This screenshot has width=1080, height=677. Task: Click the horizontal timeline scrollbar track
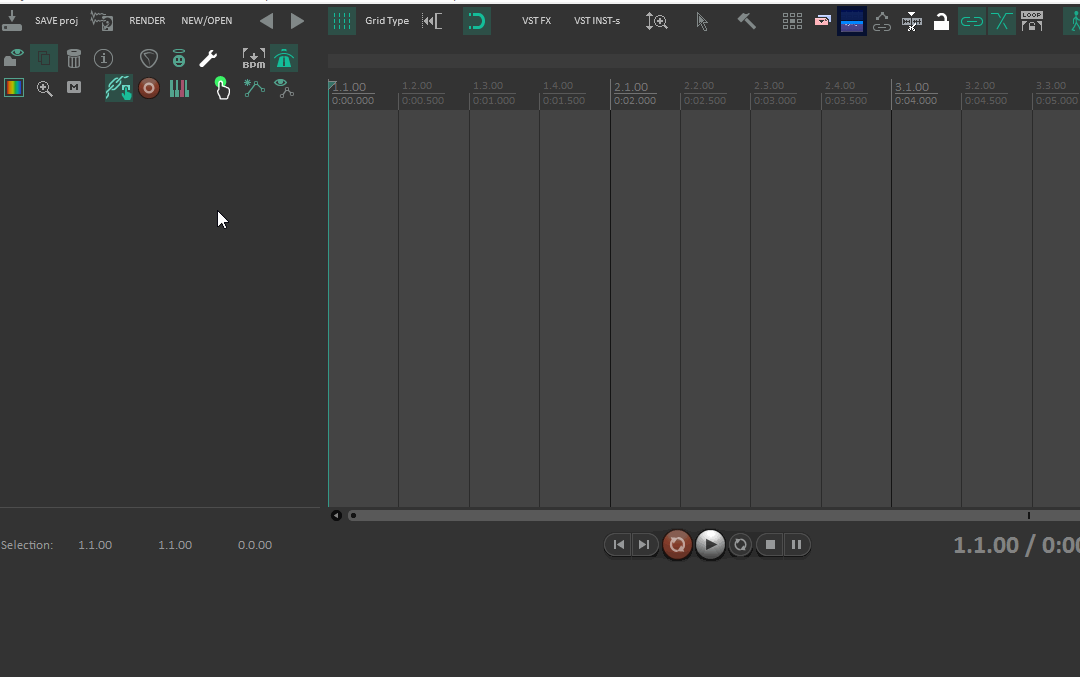pyautogui.click(x=712, y=515)
